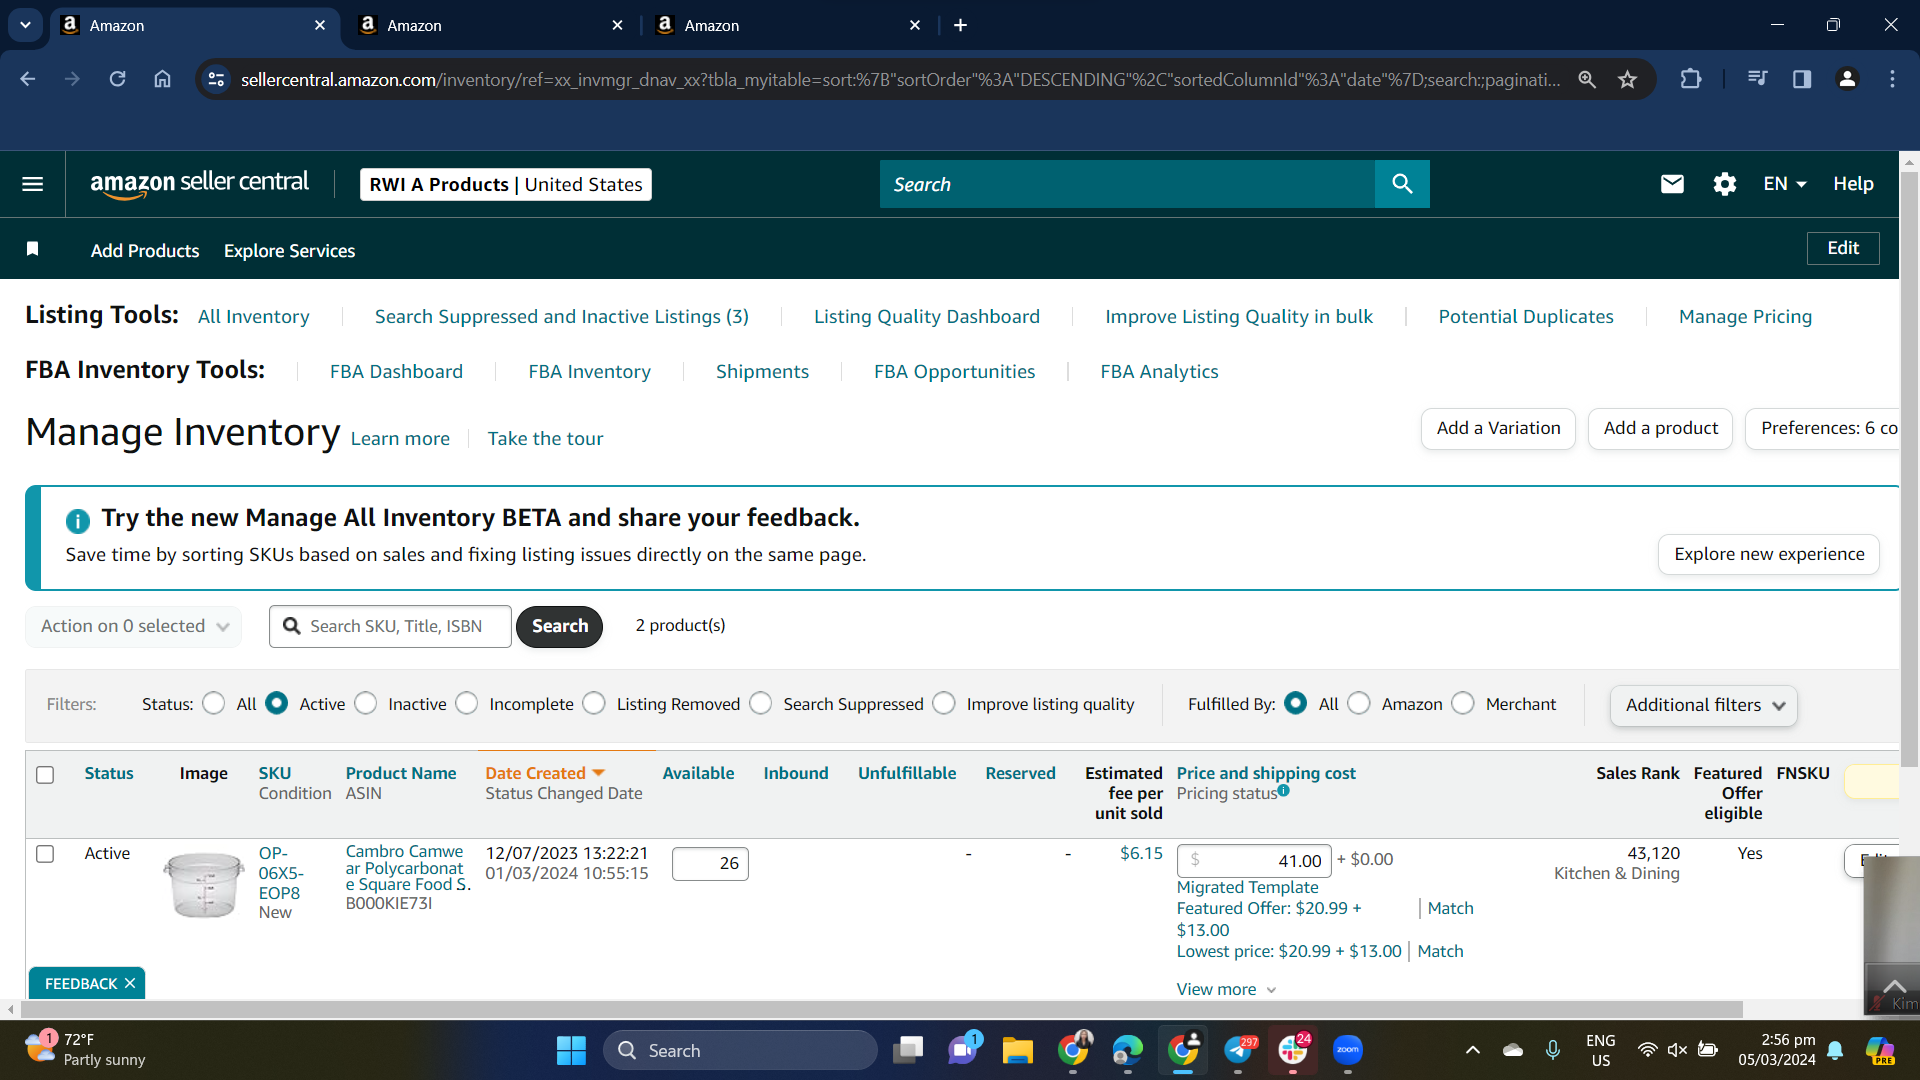Click the Pricing status info icon
The width and height of the screenshot is (1920, 1080).
[1284, 790]
